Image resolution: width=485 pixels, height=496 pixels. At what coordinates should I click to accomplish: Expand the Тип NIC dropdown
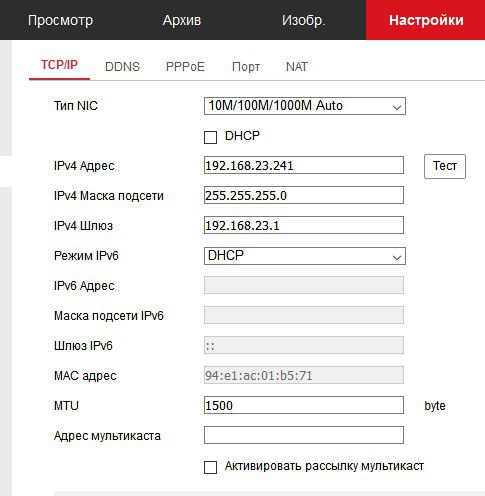point(305,106)
